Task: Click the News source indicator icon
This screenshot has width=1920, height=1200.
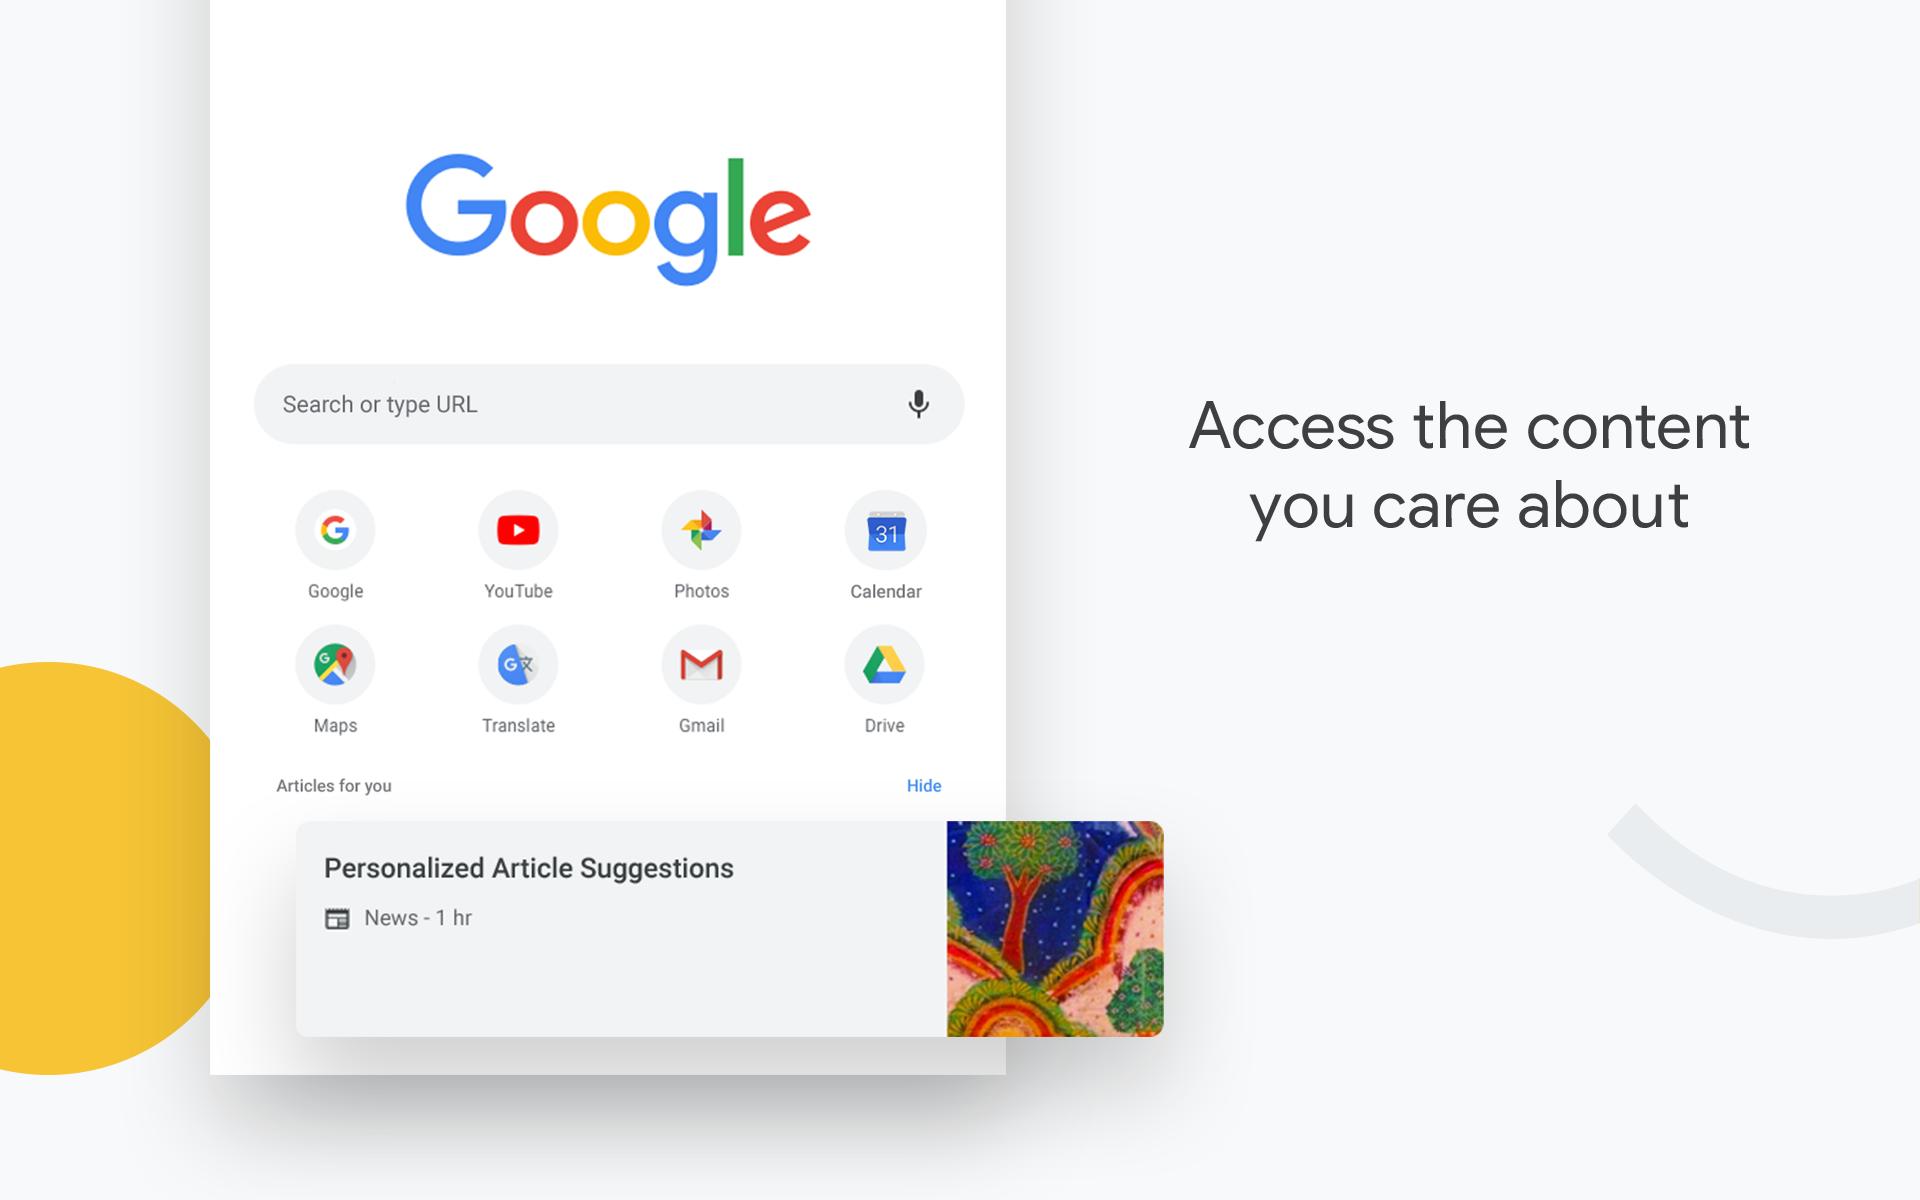Action: 337,917
